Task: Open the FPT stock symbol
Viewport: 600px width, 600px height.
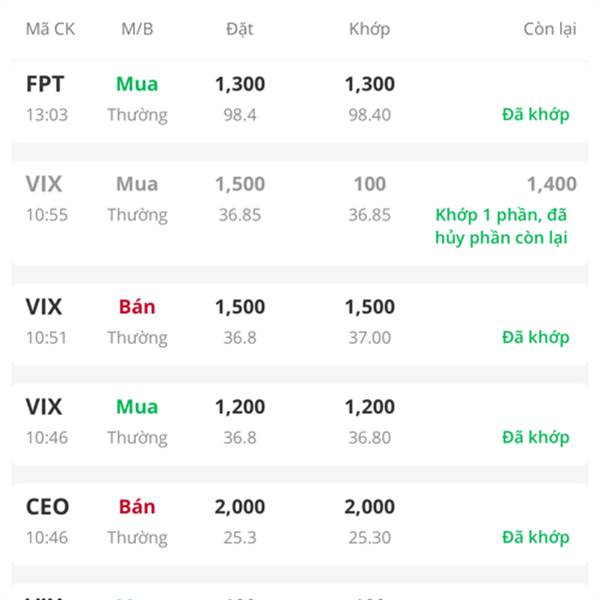Action: pyautogui.click(x=45, y=84)
